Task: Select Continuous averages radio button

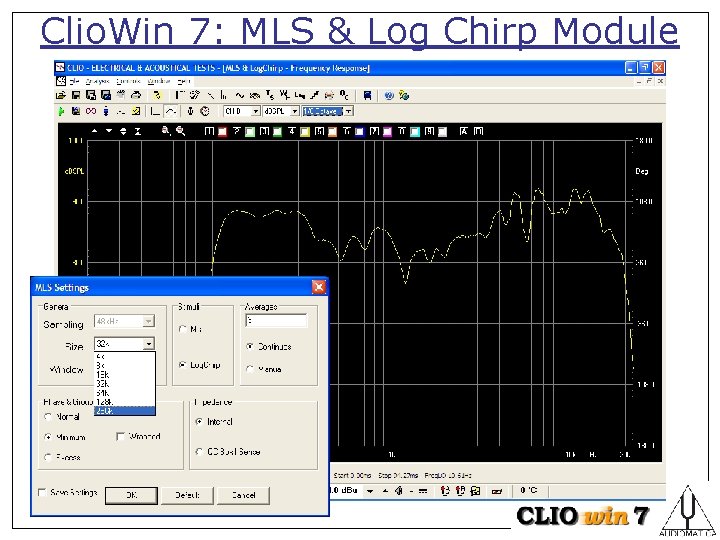Action: pos(250,347)
